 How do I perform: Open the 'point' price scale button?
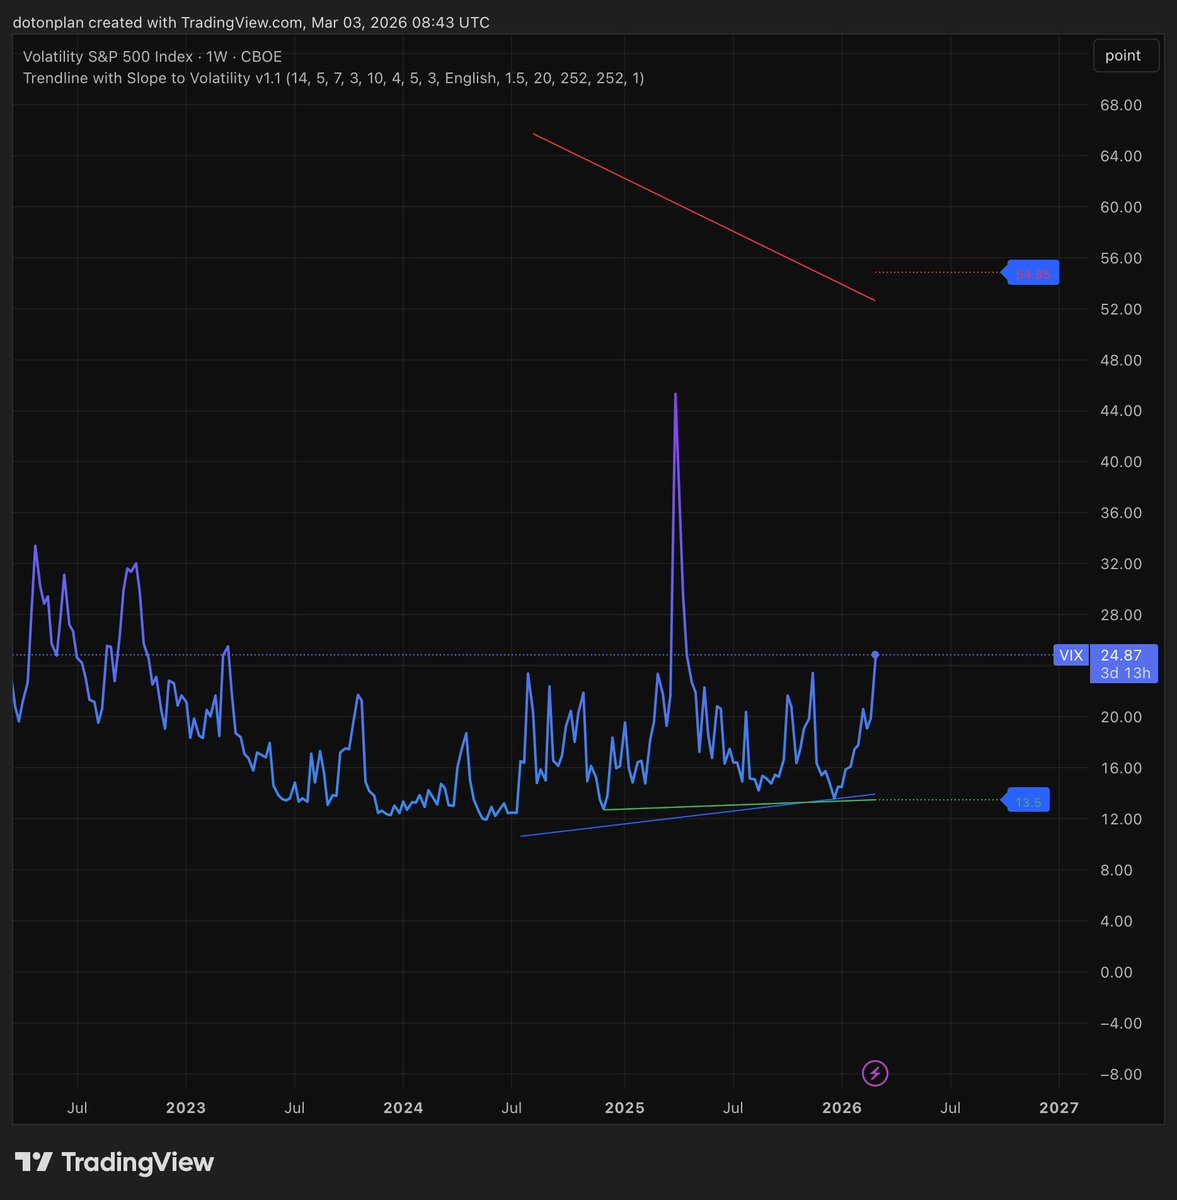click(1126, 56)
